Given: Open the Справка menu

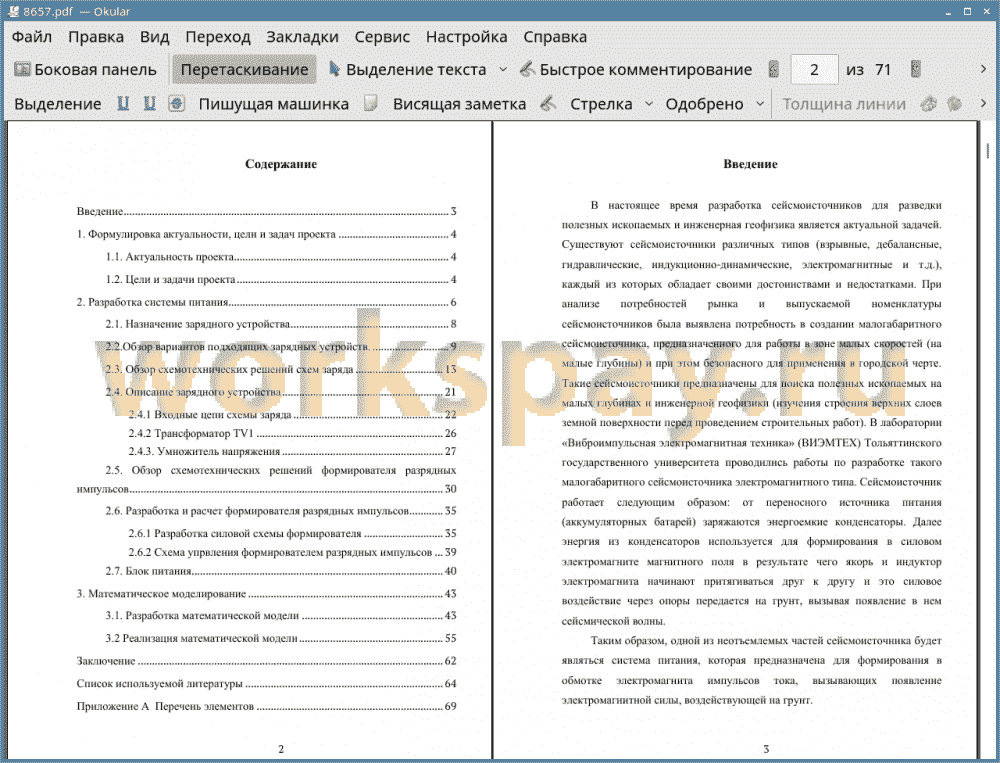Looking at the screenshot, I should click(555, 37).
